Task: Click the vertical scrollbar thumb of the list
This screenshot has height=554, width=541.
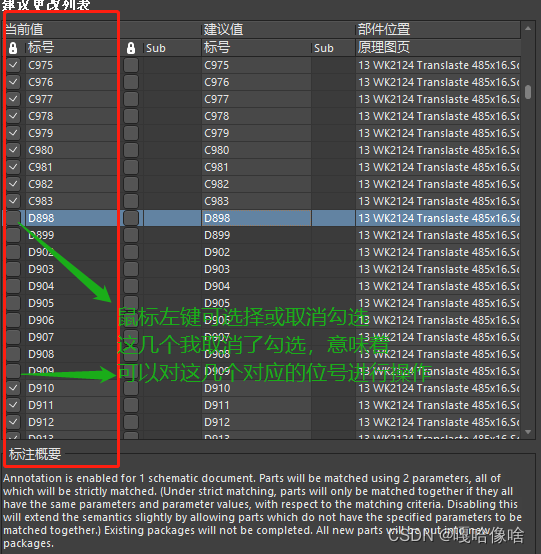Action: 528,92
